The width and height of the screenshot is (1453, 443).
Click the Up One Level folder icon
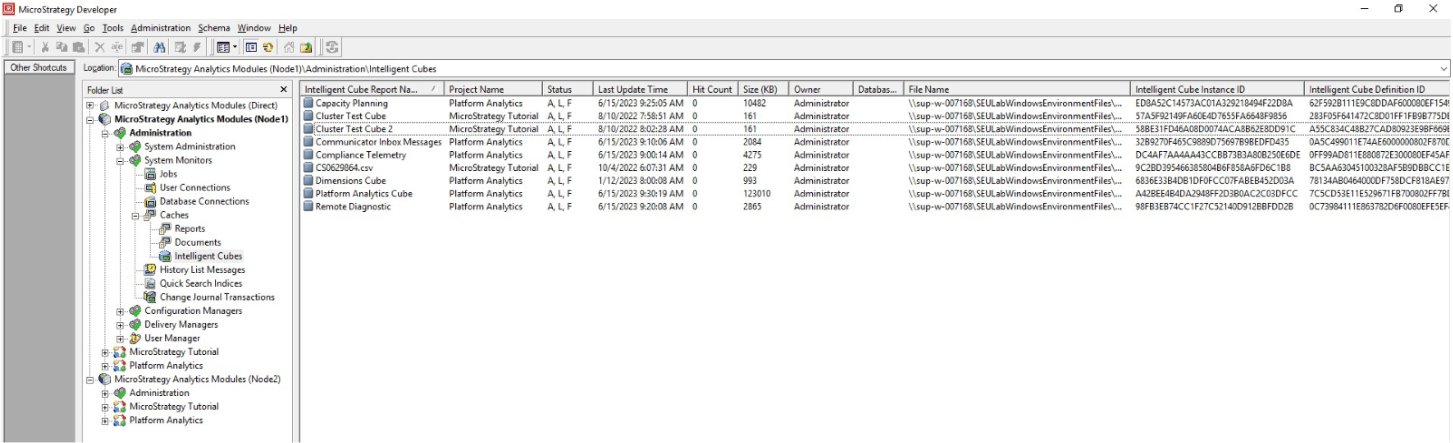tap(306, 47)
